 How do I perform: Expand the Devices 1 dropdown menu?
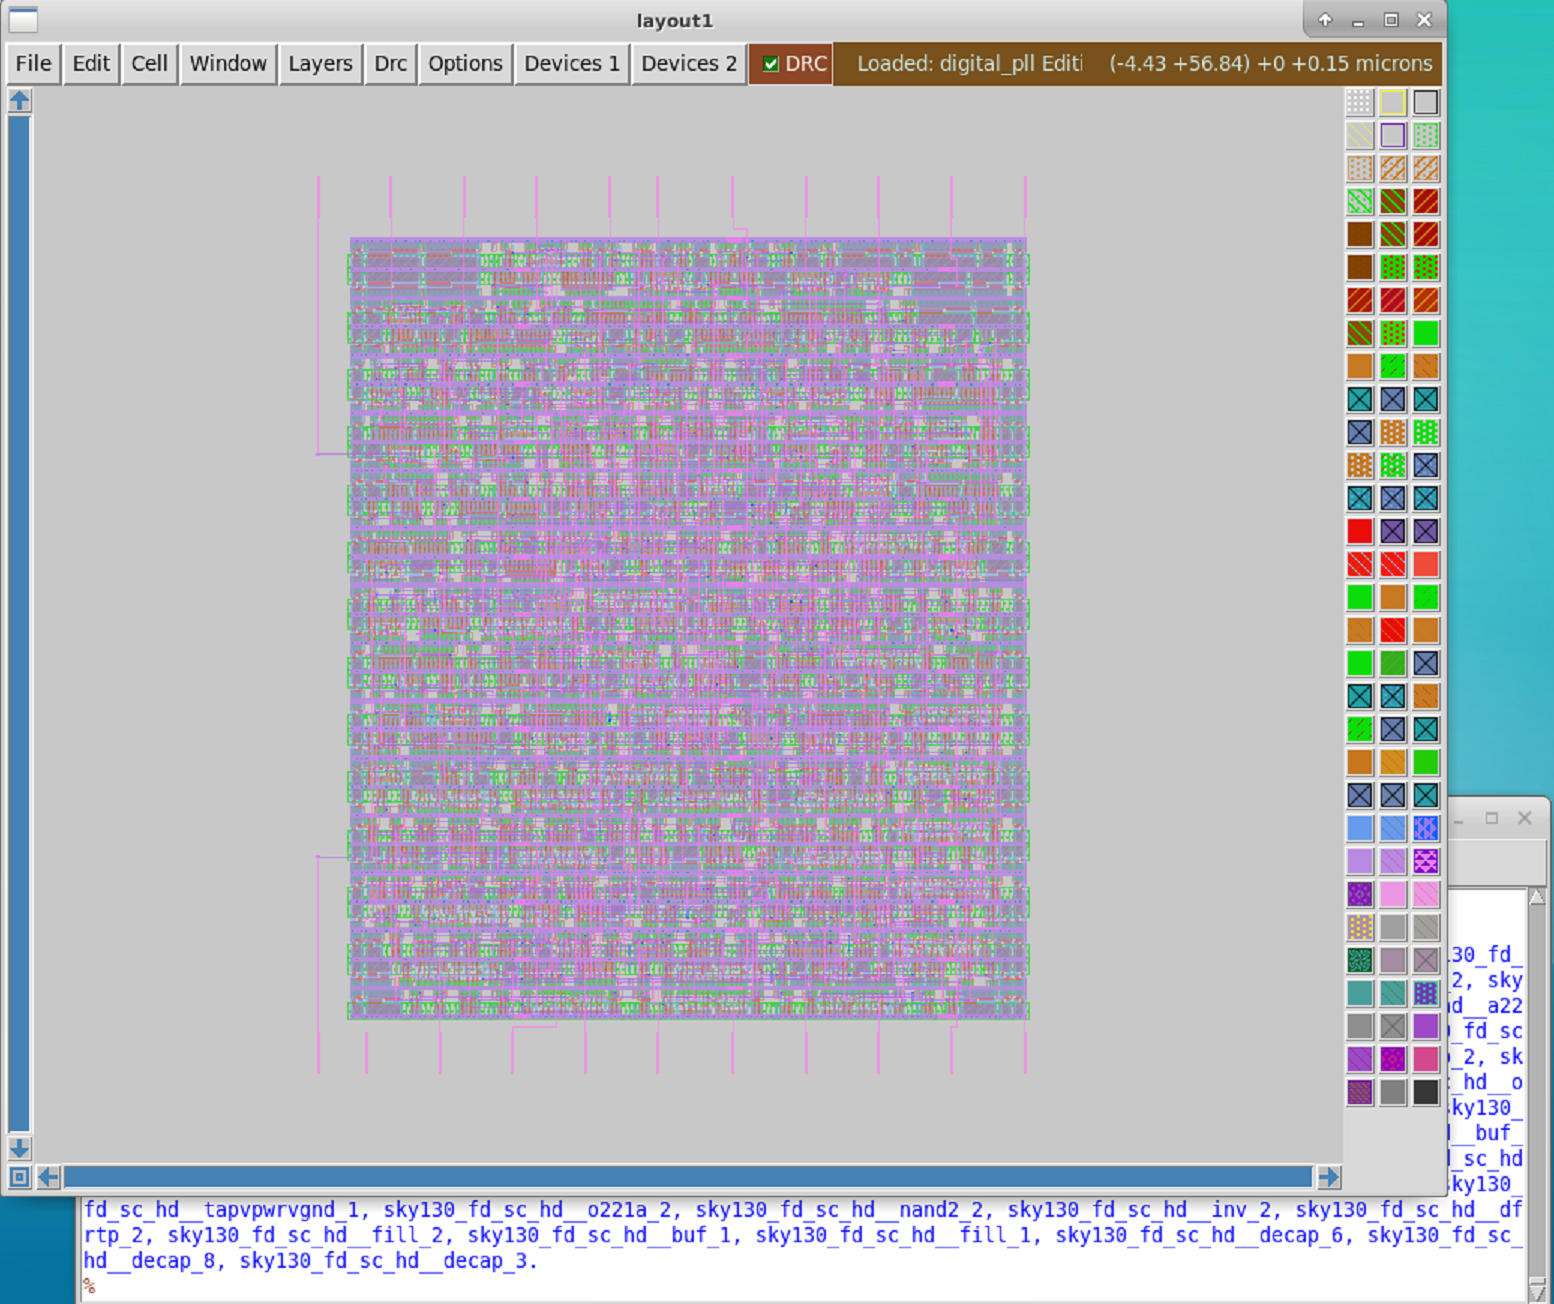[x=572, y=64]
